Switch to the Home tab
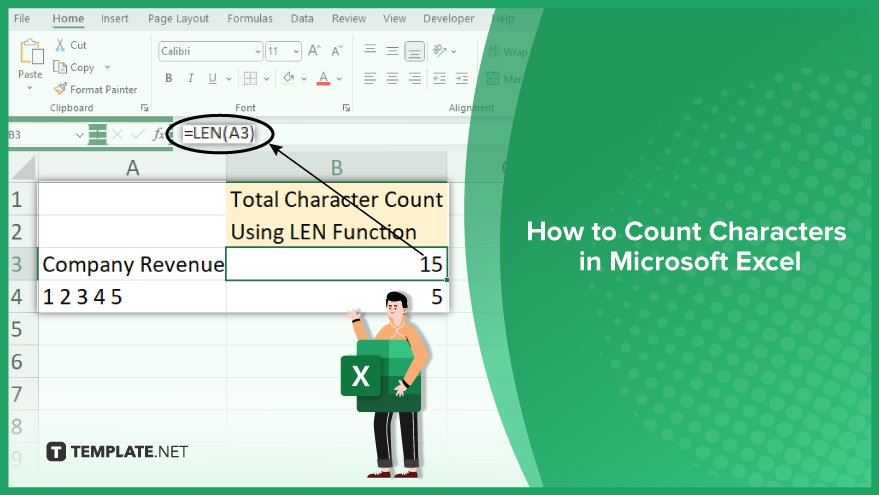This screenshot has height=495, width=879. point(68,18)
